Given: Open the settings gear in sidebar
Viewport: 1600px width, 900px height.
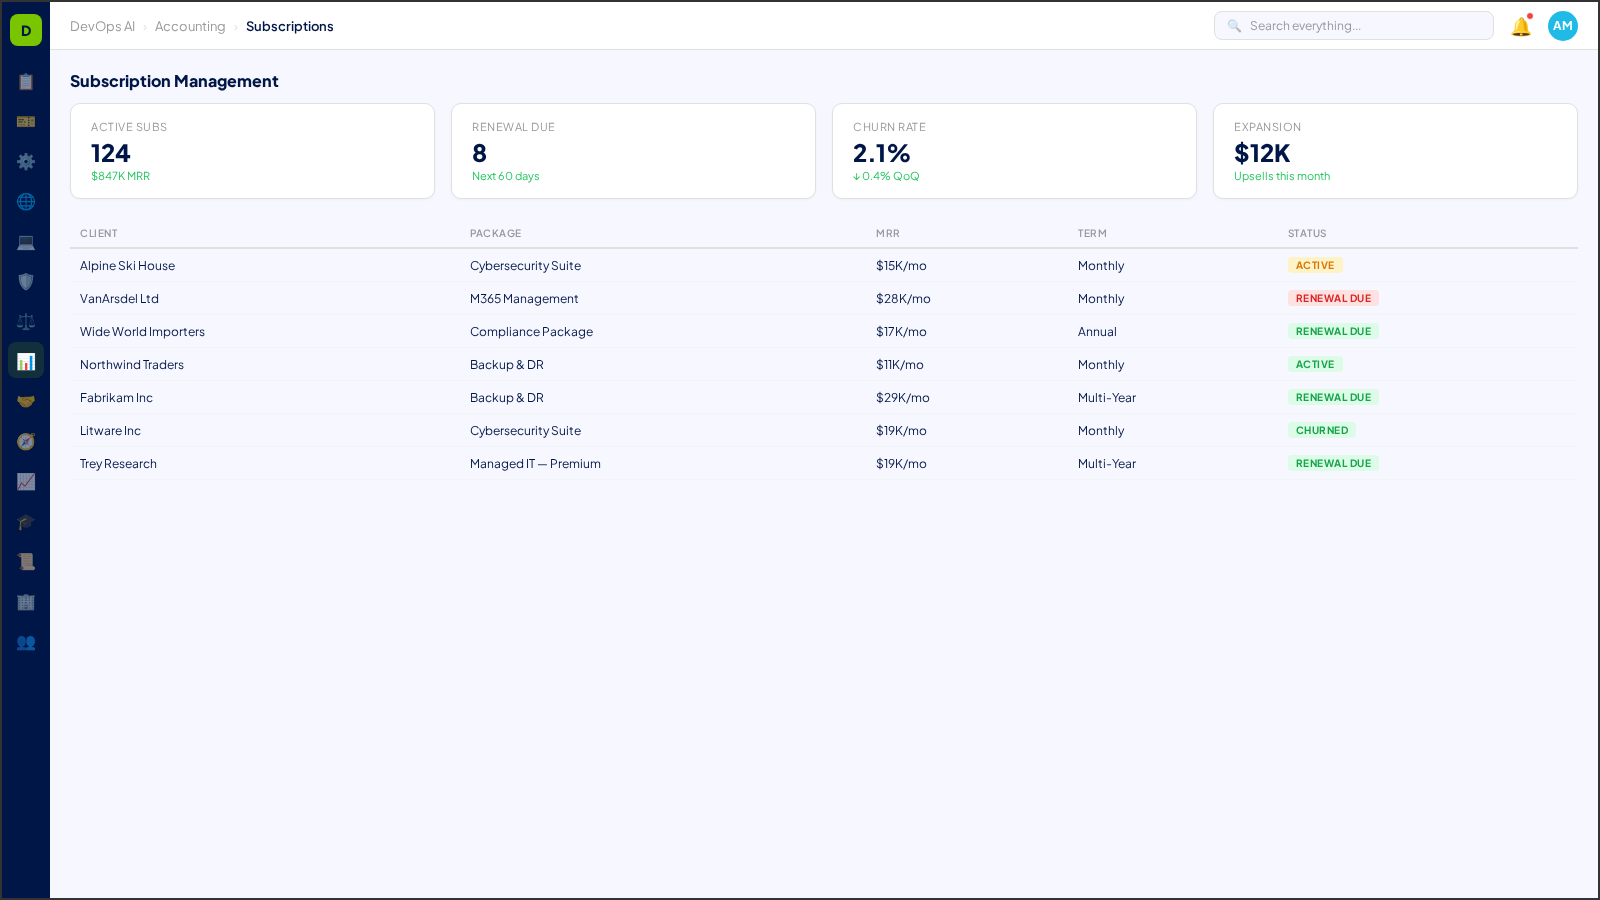Looking at the screenshot, I should click(x=25, y=162).
